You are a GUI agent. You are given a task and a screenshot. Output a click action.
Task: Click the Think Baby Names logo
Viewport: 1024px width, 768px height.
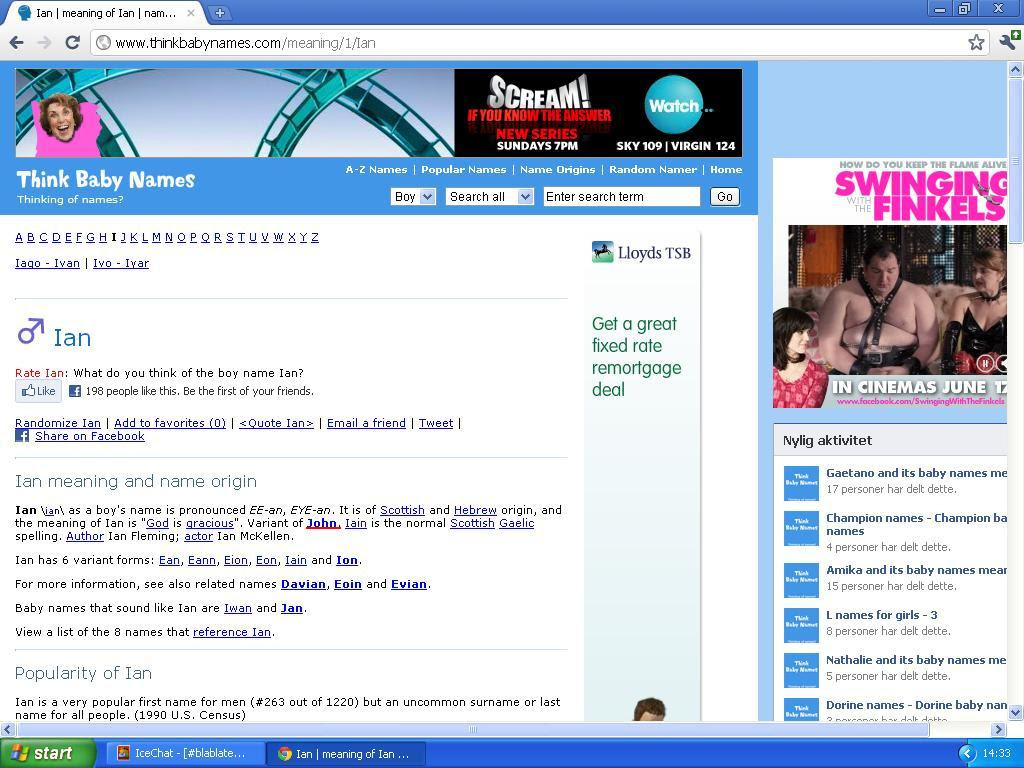click(x=106, y=180)
